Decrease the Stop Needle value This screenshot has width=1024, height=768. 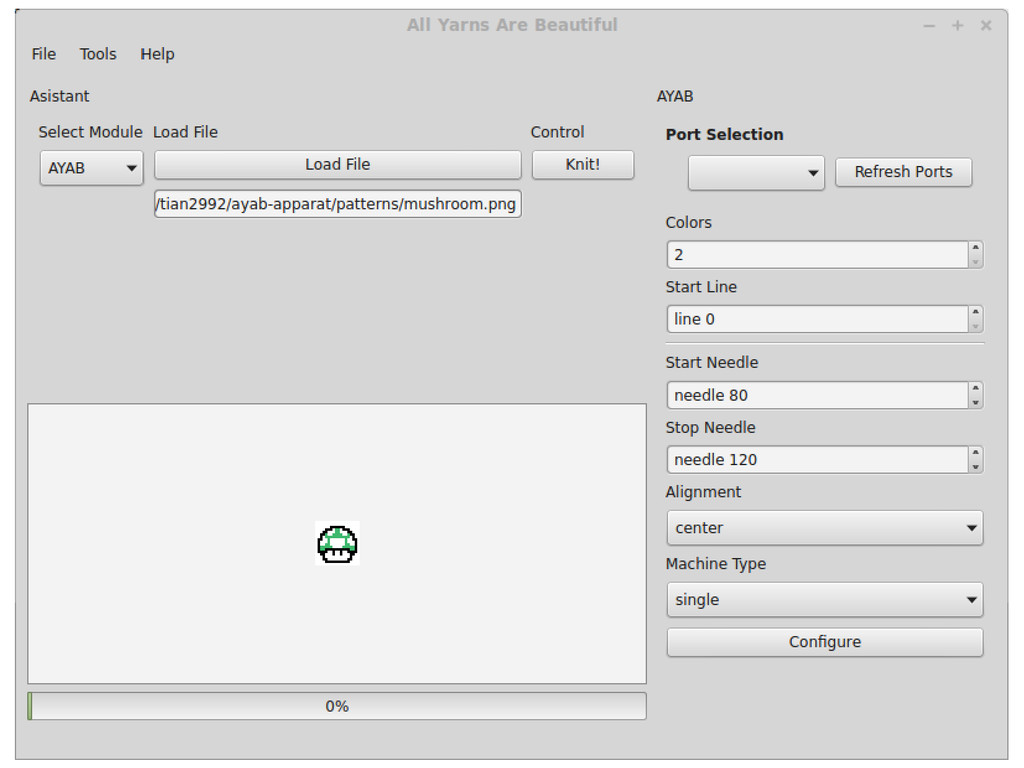(975, 466)
